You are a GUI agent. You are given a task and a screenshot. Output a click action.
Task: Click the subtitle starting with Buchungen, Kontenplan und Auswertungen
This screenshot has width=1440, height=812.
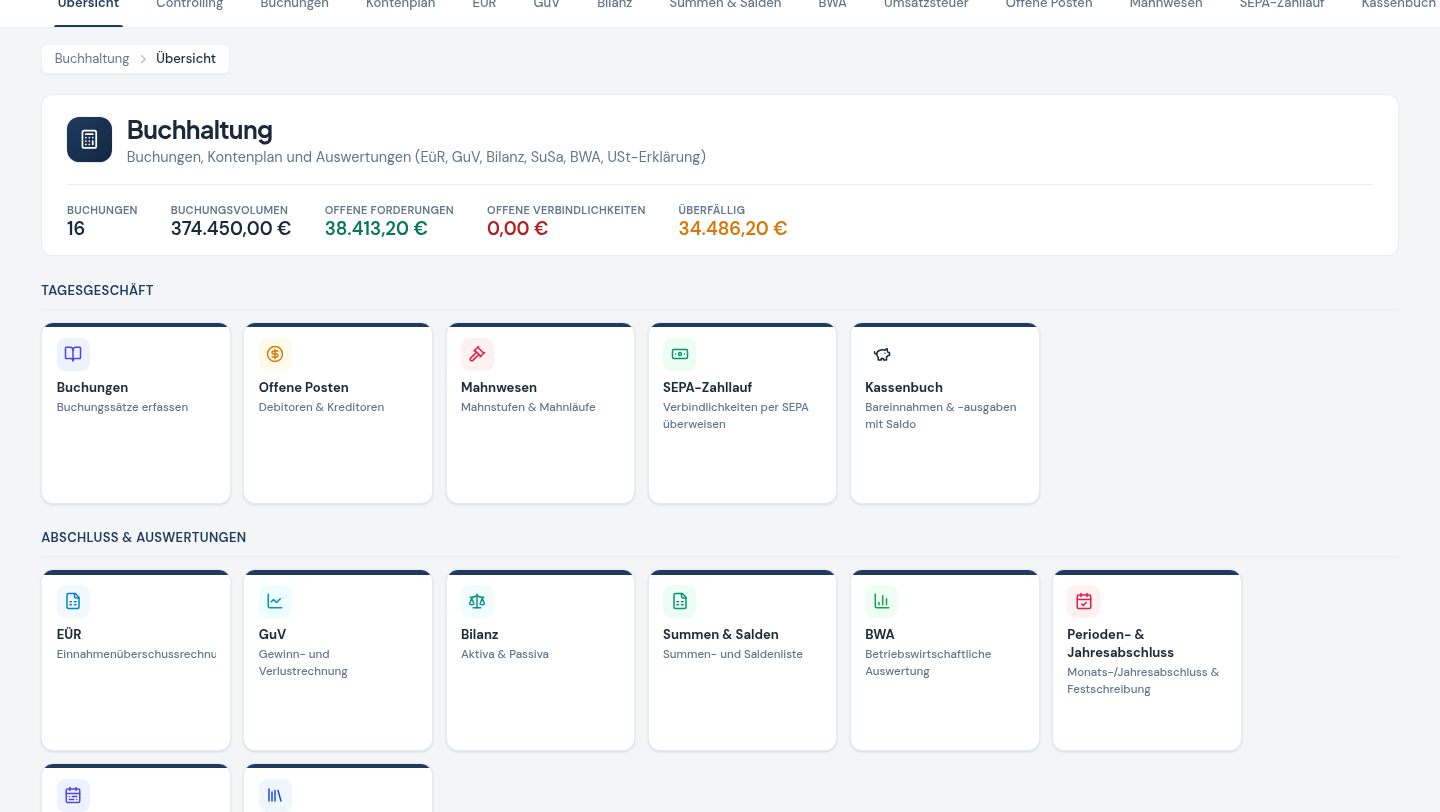coord(417,157)
